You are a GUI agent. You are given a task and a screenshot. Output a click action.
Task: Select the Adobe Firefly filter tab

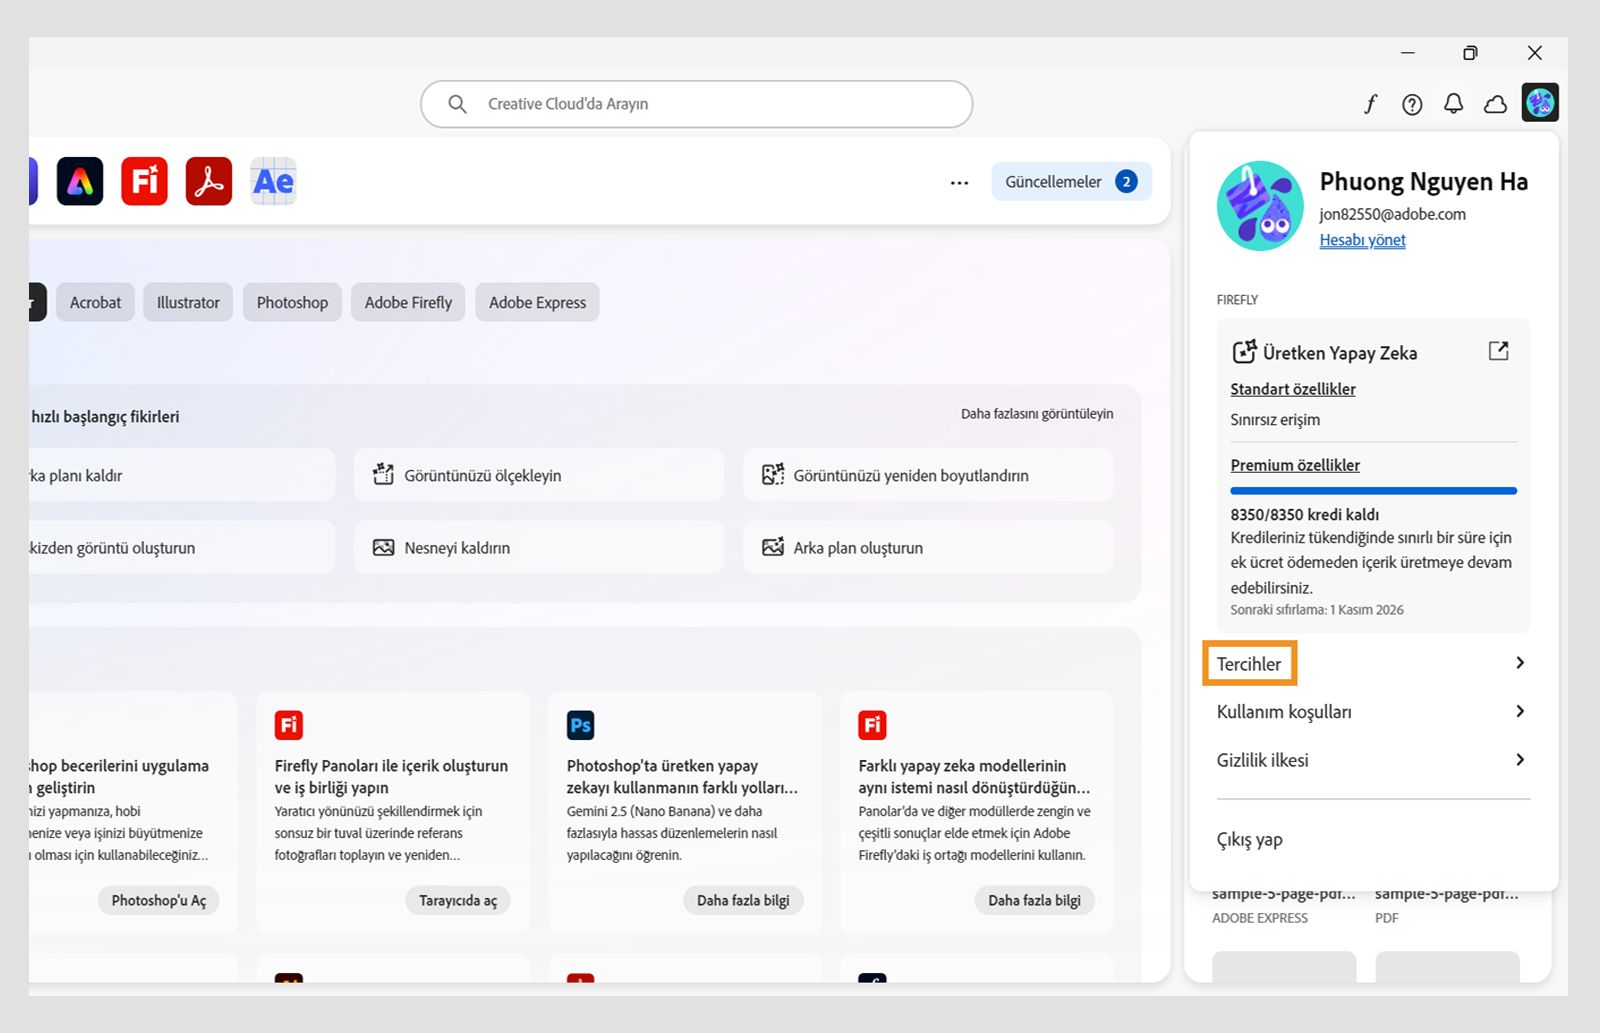pyautogui.click(x=408, y=302)
